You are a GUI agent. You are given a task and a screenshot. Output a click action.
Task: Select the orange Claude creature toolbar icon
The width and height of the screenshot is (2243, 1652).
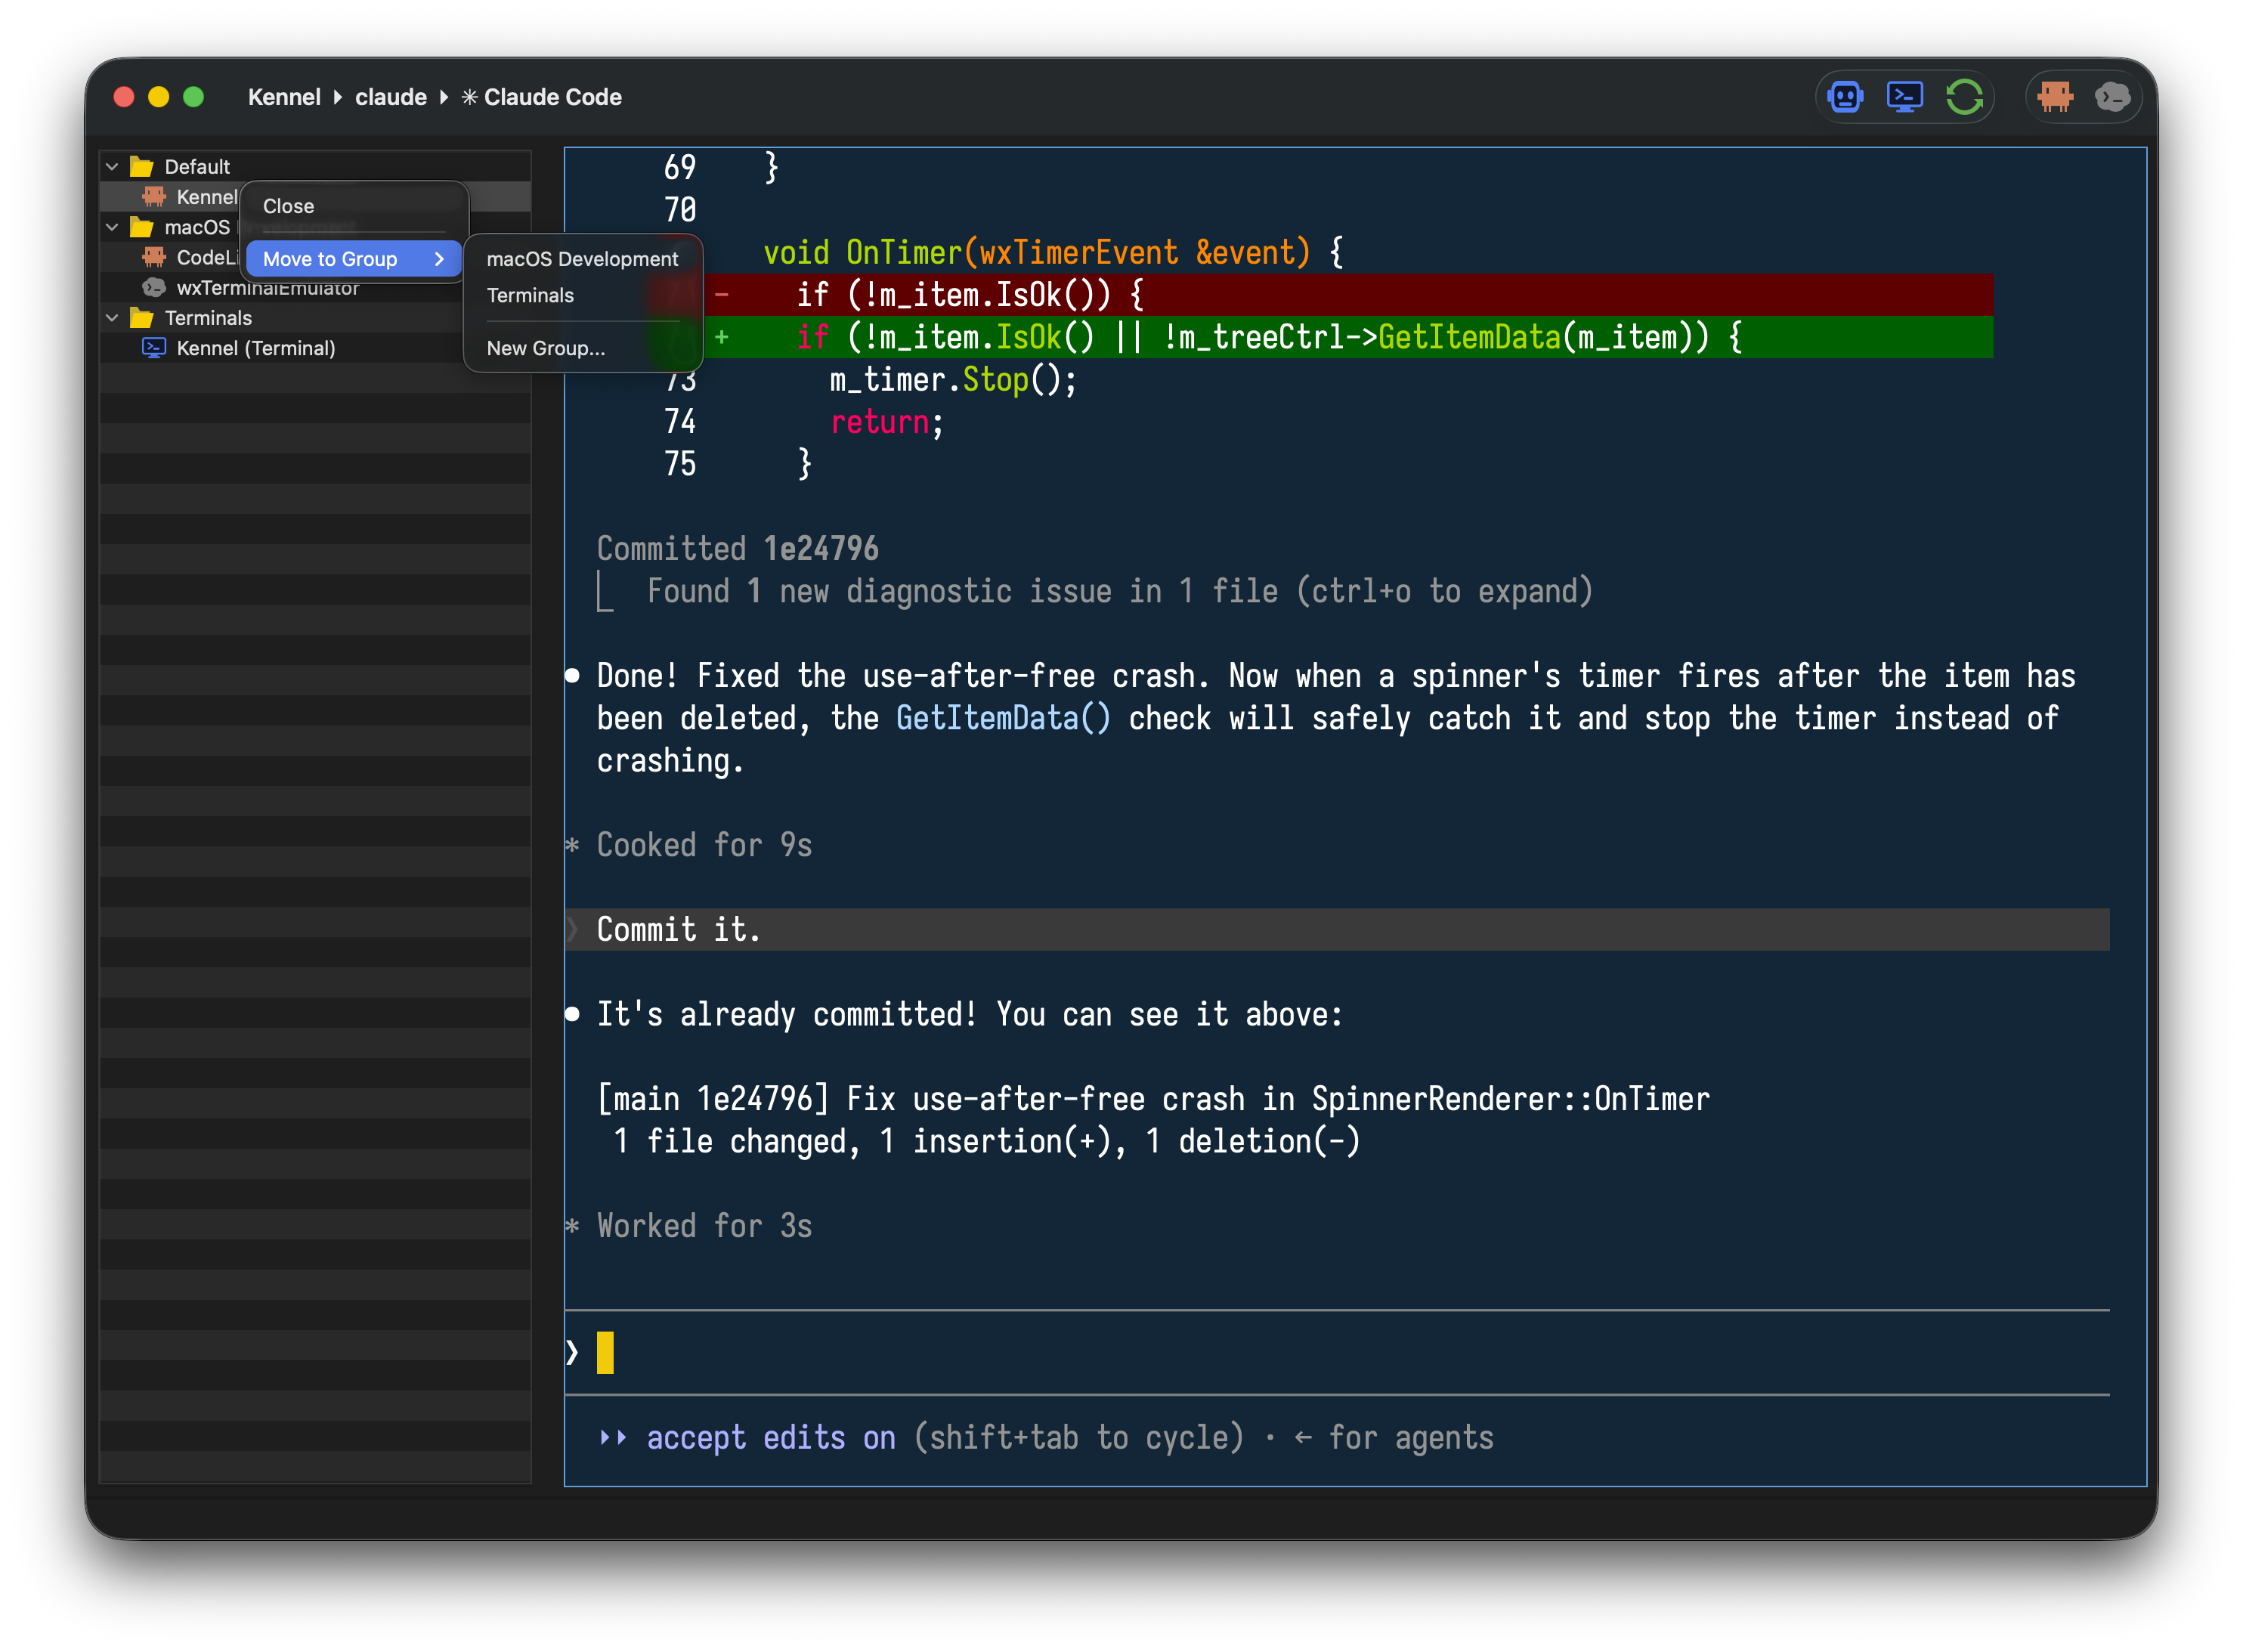[x=2054, y=97]
